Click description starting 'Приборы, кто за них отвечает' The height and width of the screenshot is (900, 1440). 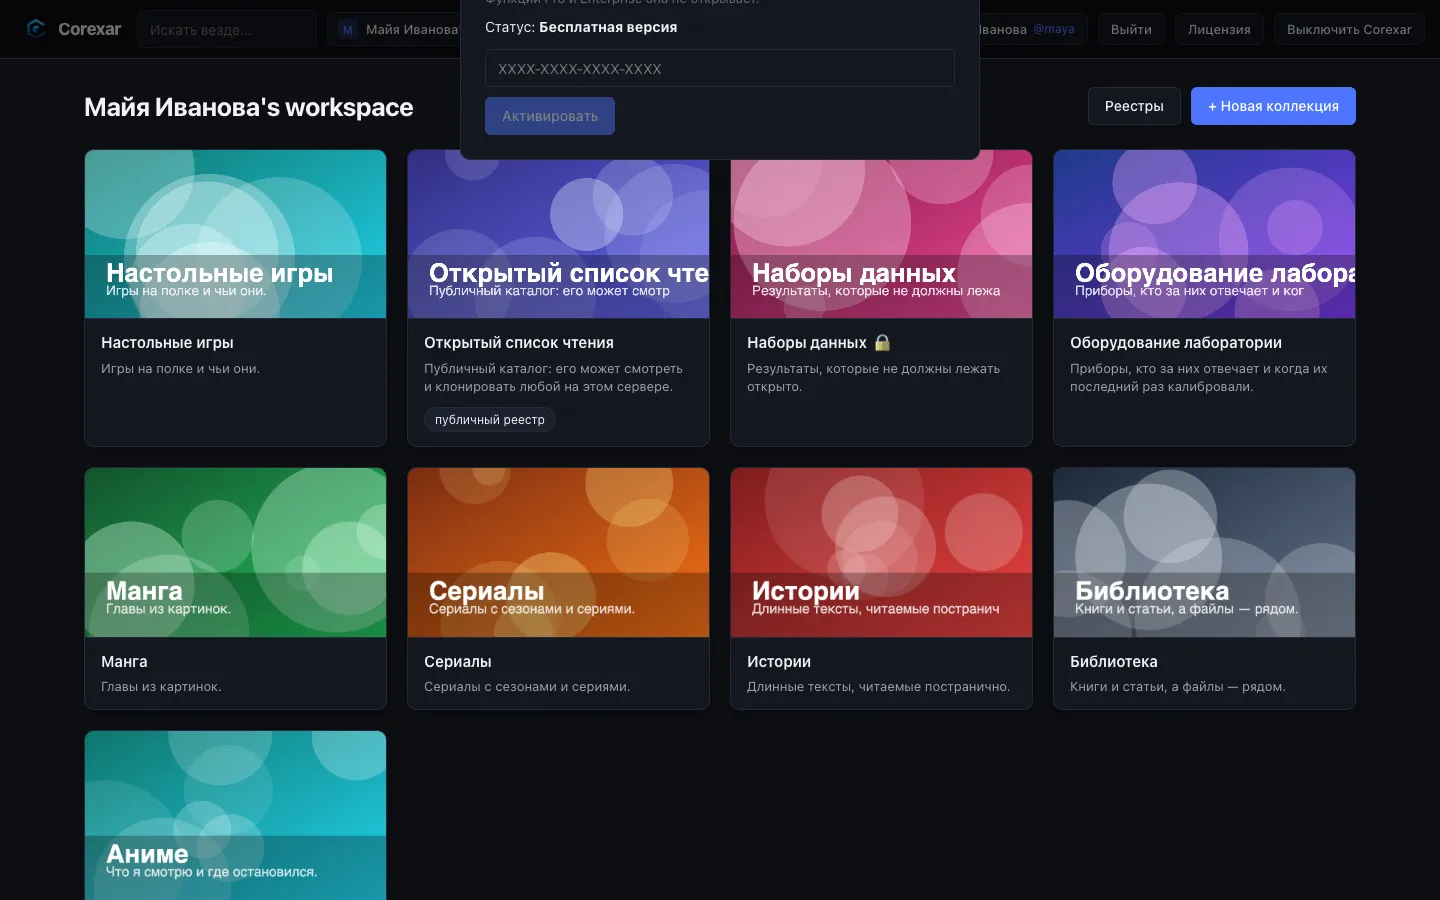coord(1199,378)
